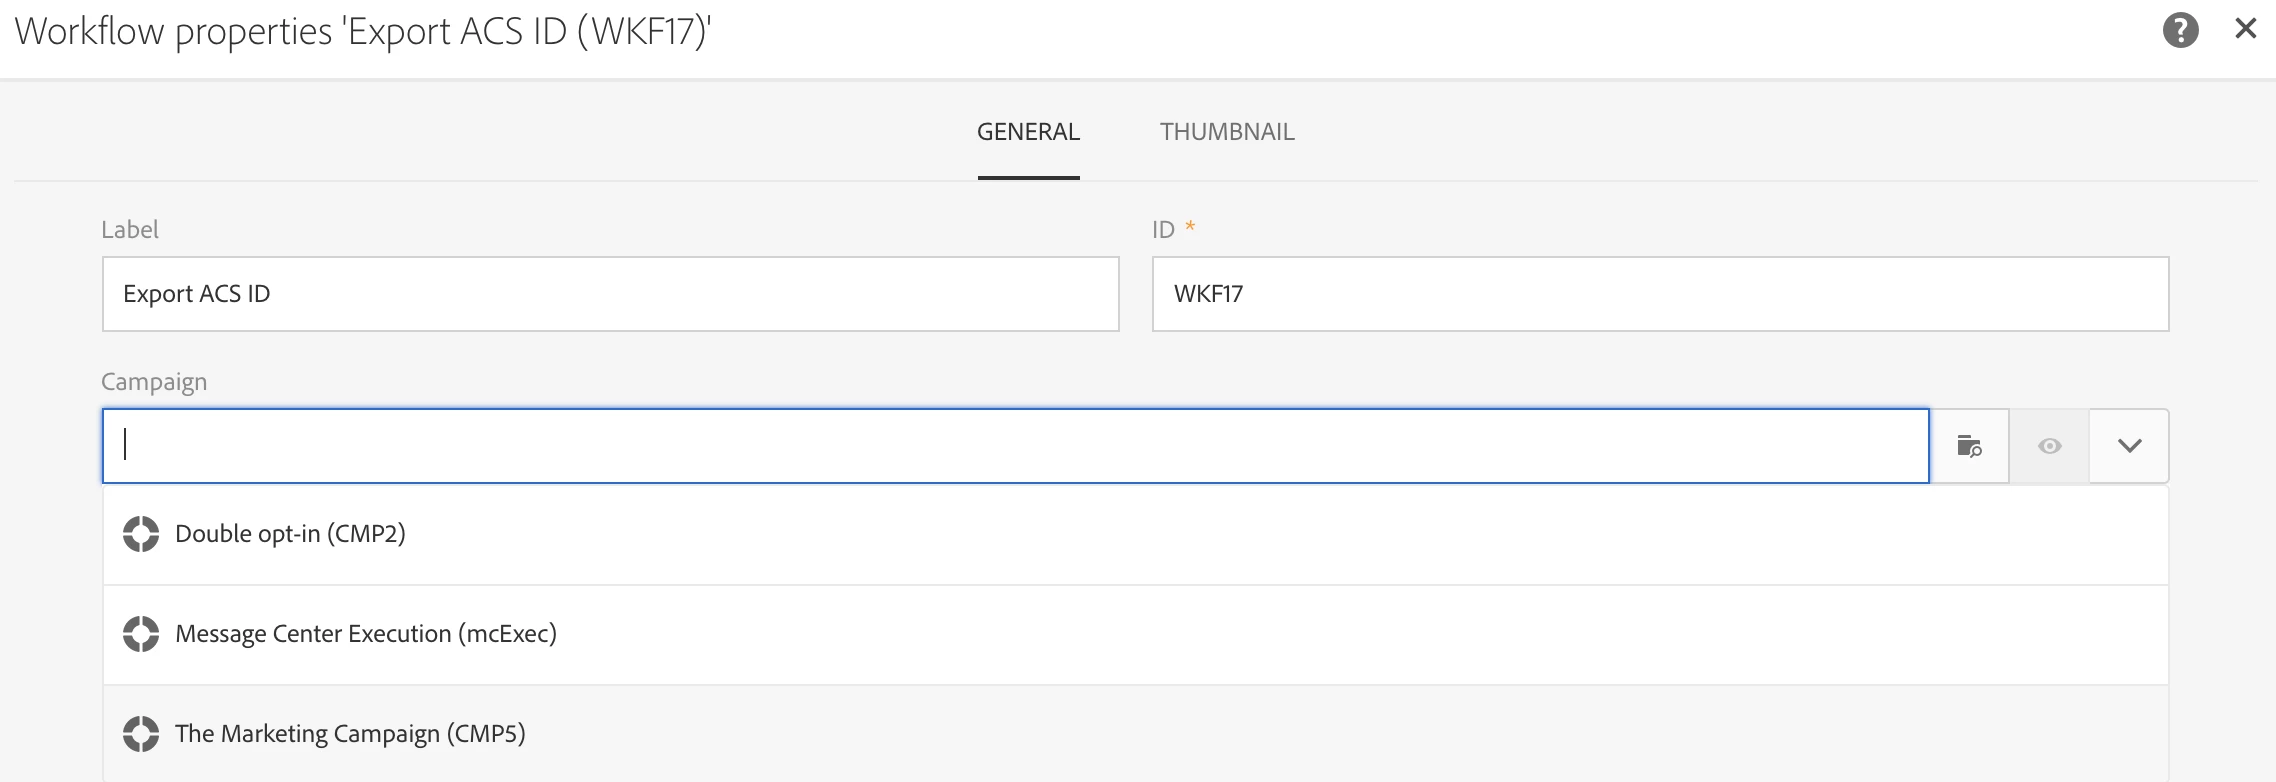Collapse the Campaign dropdown chevron
Viewport: 2276px width, 782px height.
coord(2129,446)
